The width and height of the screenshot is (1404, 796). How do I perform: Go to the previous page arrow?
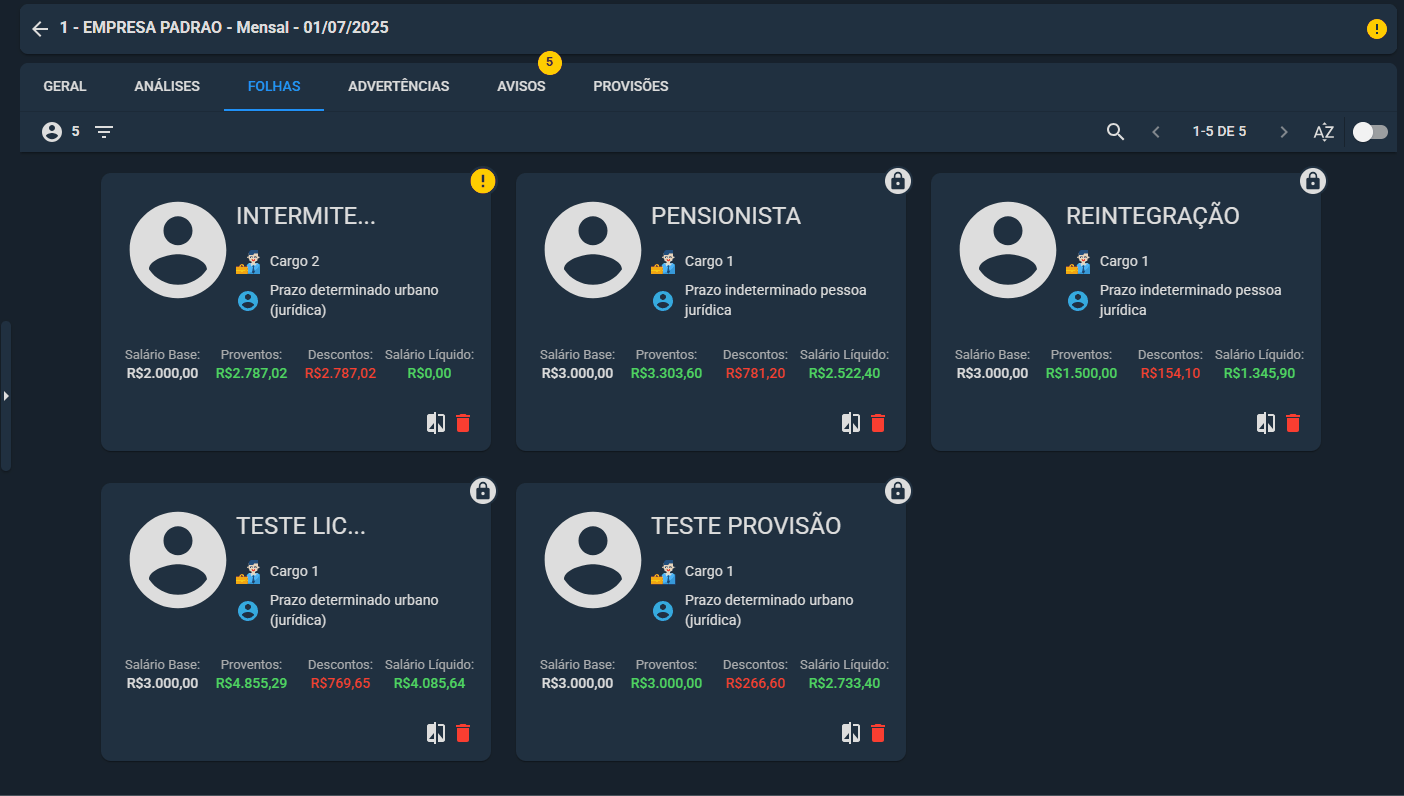[1156, 131]
